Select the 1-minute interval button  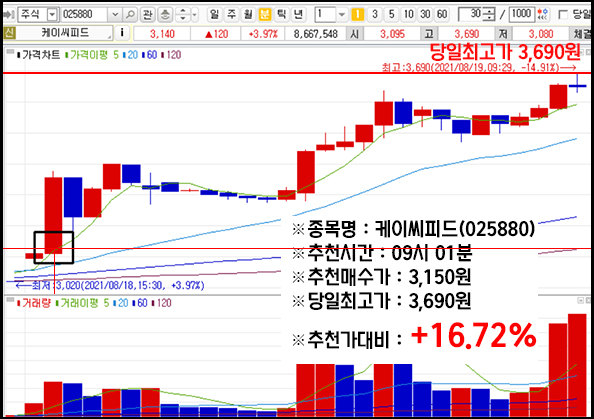(357, 14)
